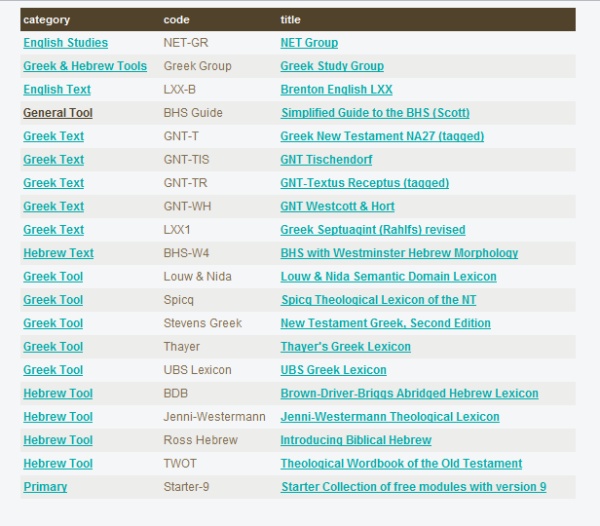
Task: Click Greek Text in the GNT-TIS row
Action: click(x=54, y=160)
